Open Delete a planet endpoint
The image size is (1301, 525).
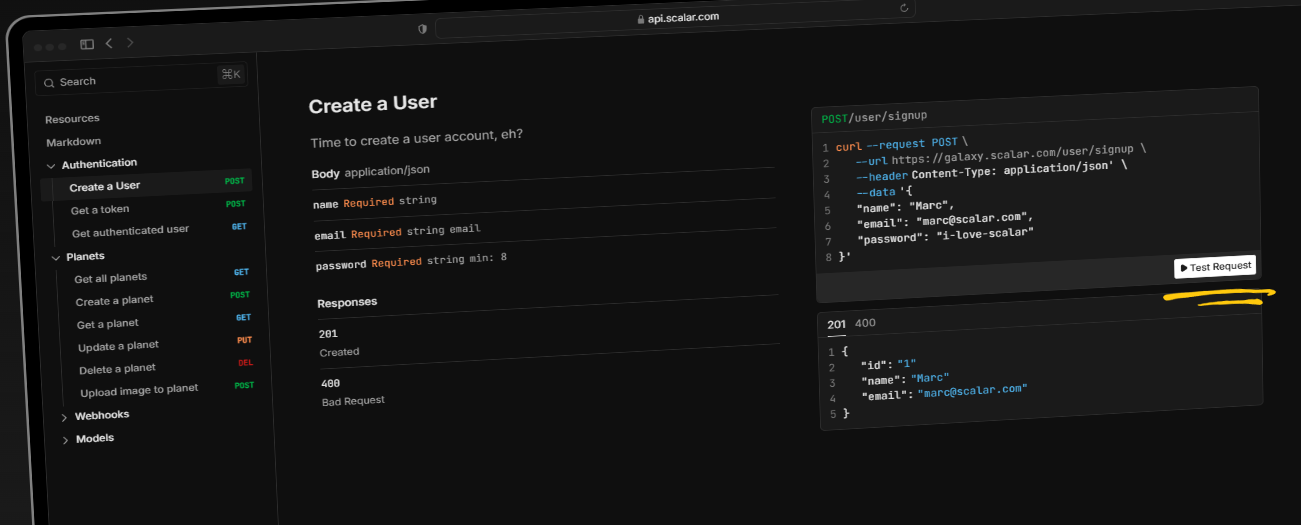click(x=118, y=369)
